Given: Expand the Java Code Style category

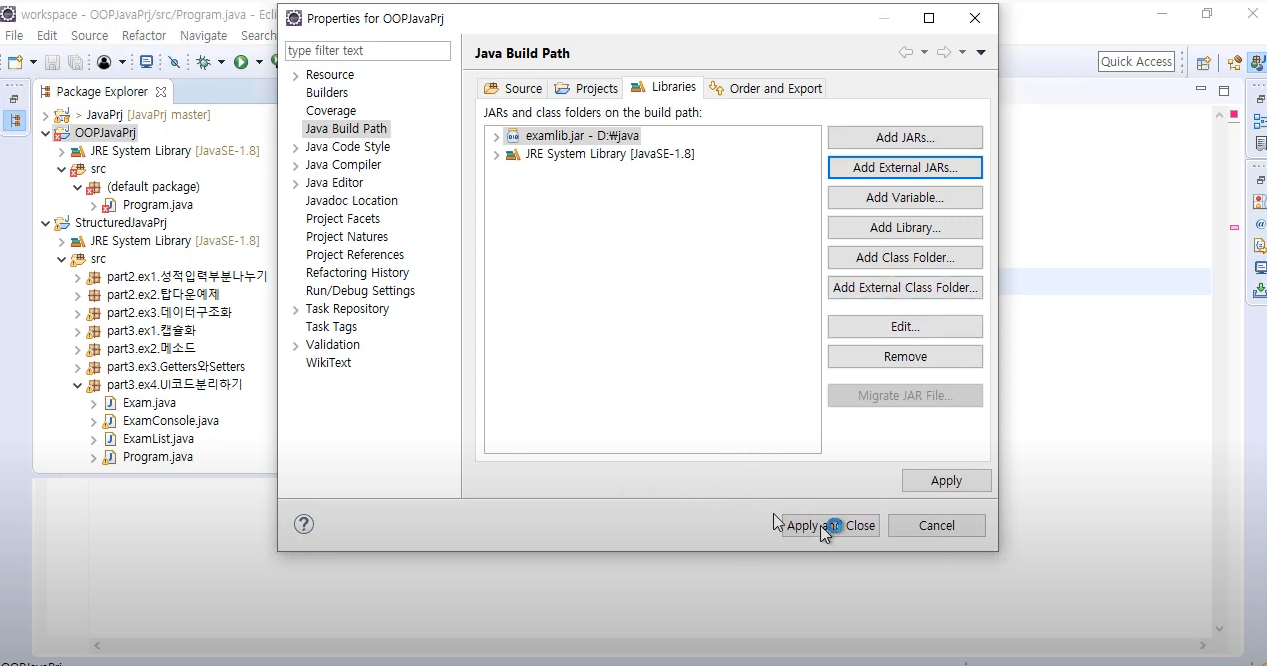Looking at the screenshot, I should (x=295, y=147).
